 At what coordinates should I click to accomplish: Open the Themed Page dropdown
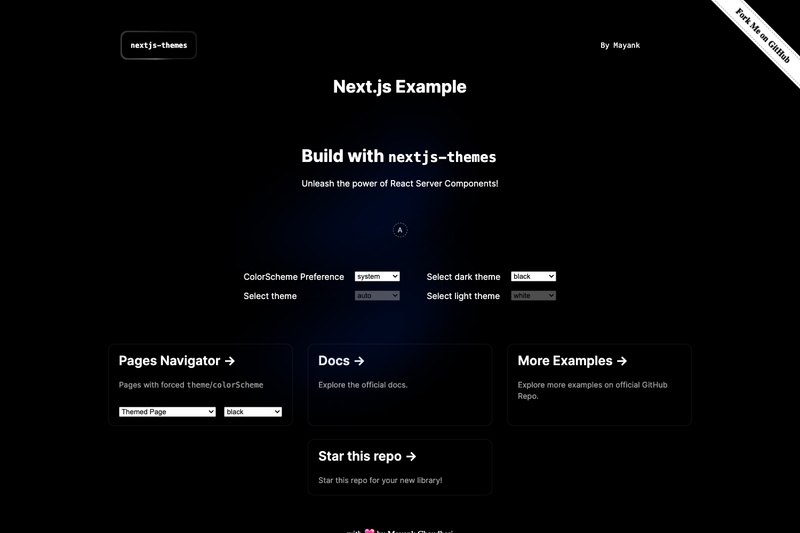pyautogui.click(x=167, y=412)
